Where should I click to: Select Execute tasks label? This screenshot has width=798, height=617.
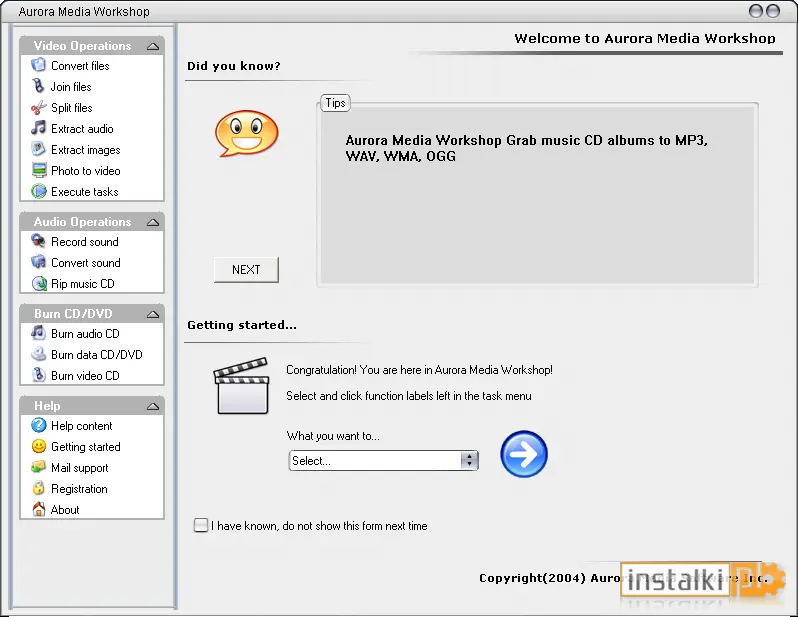coord(84,191)
